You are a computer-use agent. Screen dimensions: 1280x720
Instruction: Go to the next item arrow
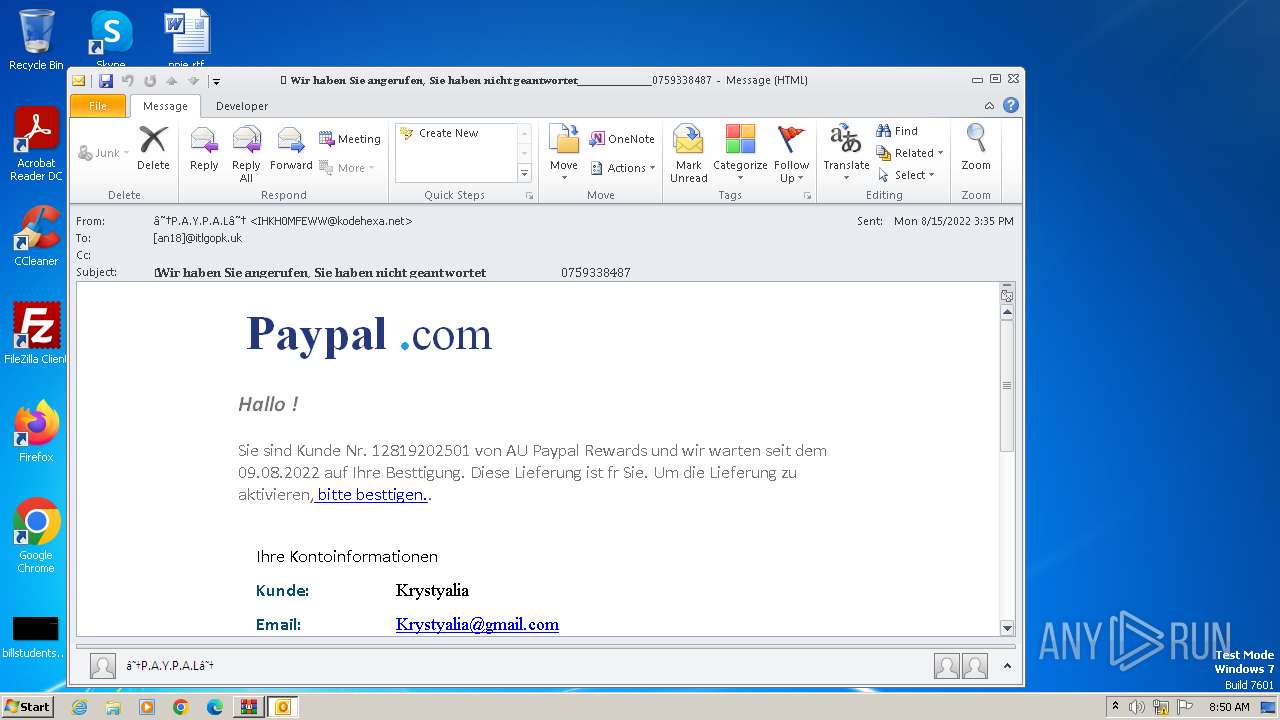point(193,81)
